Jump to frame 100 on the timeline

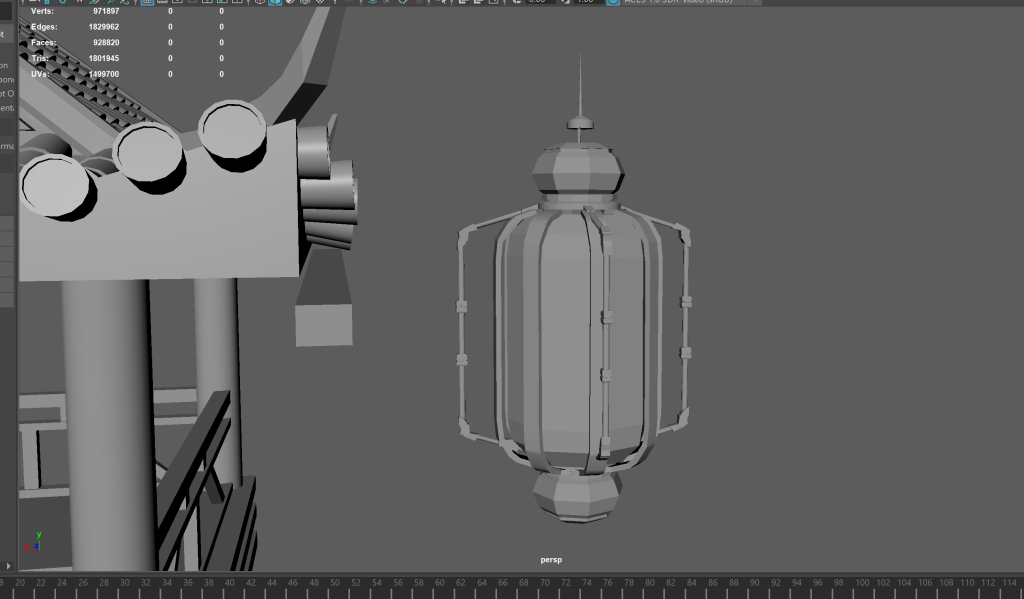click(x=862, y=583)
